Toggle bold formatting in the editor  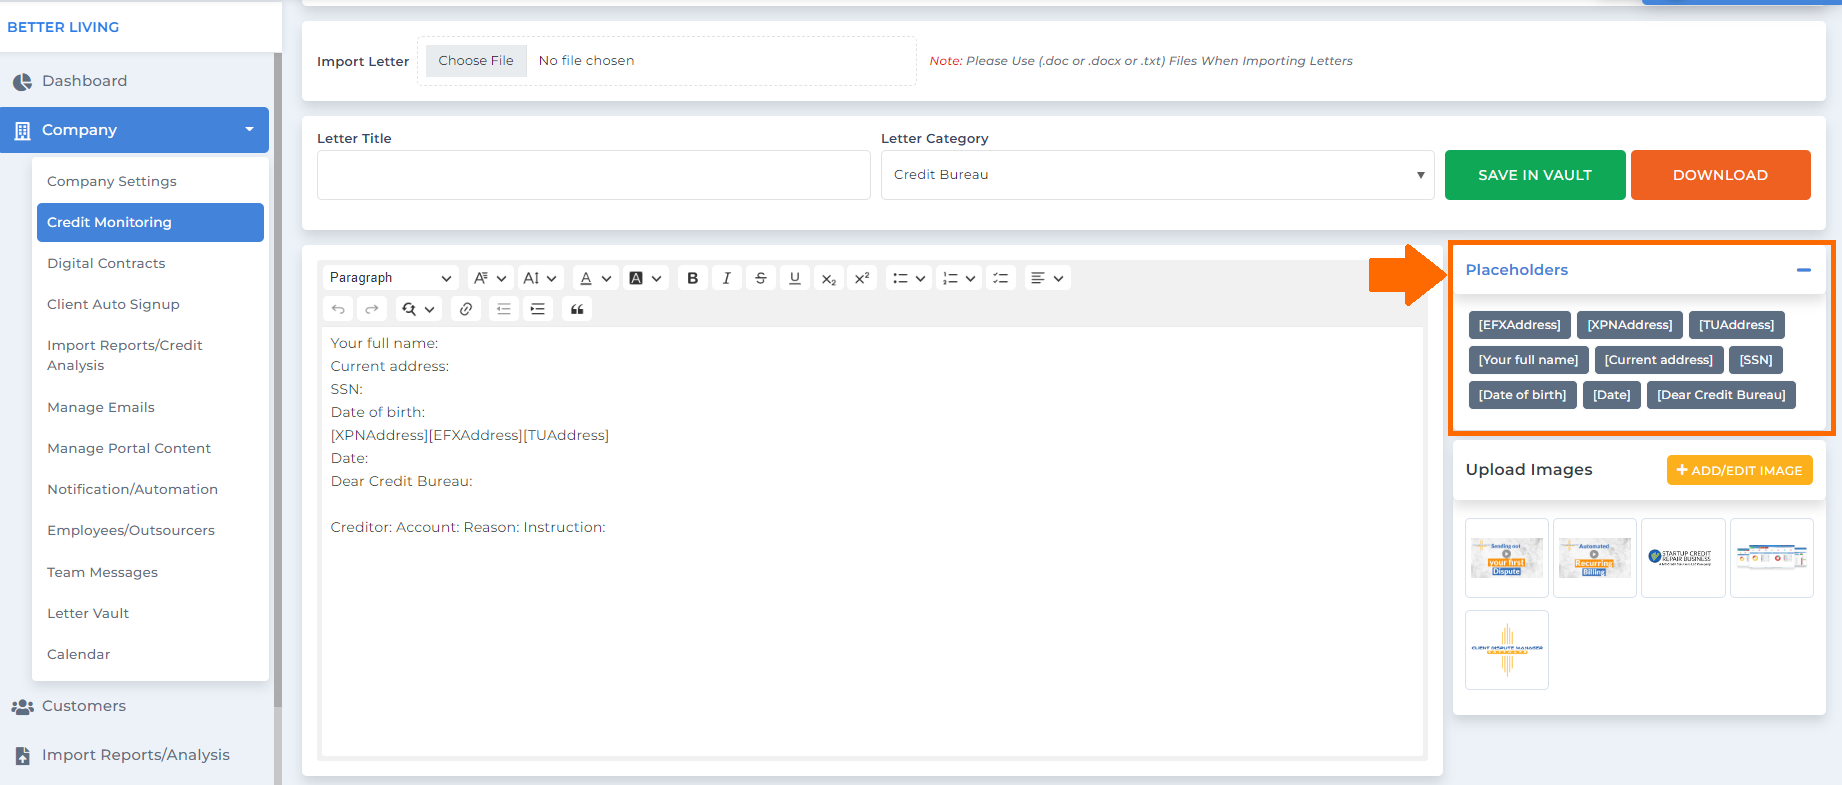tap(692, 278)
